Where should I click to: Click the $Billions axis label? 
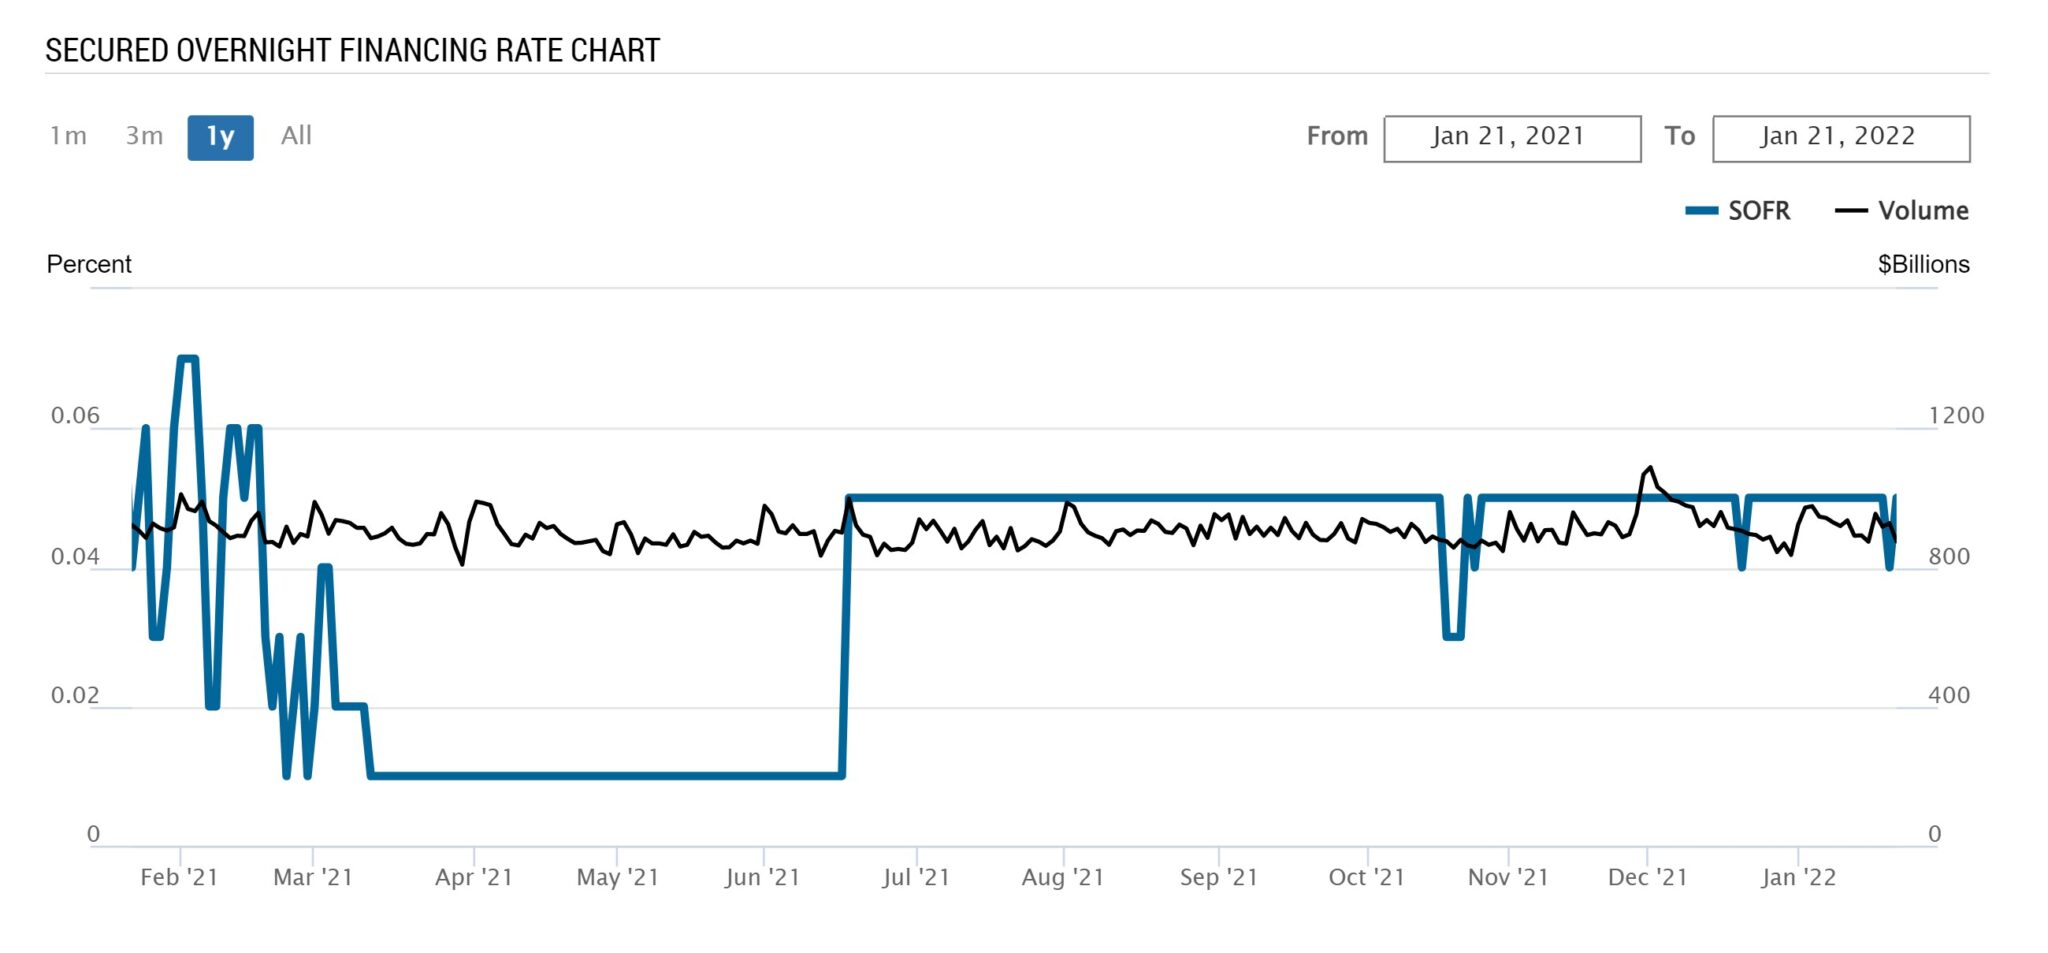1923,264
